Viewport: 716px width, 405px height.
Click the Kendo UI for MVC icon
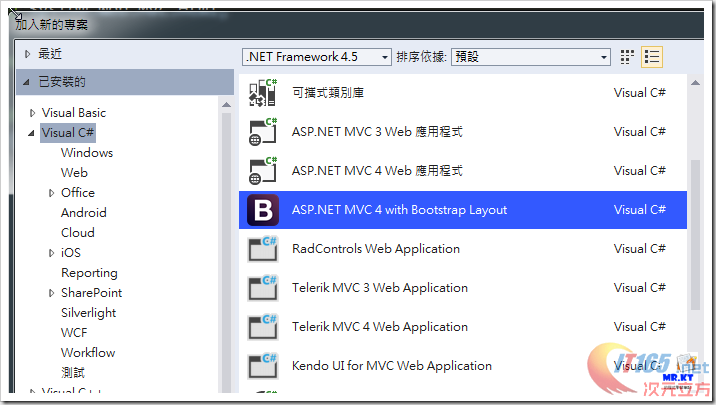(x=263, y=366)
